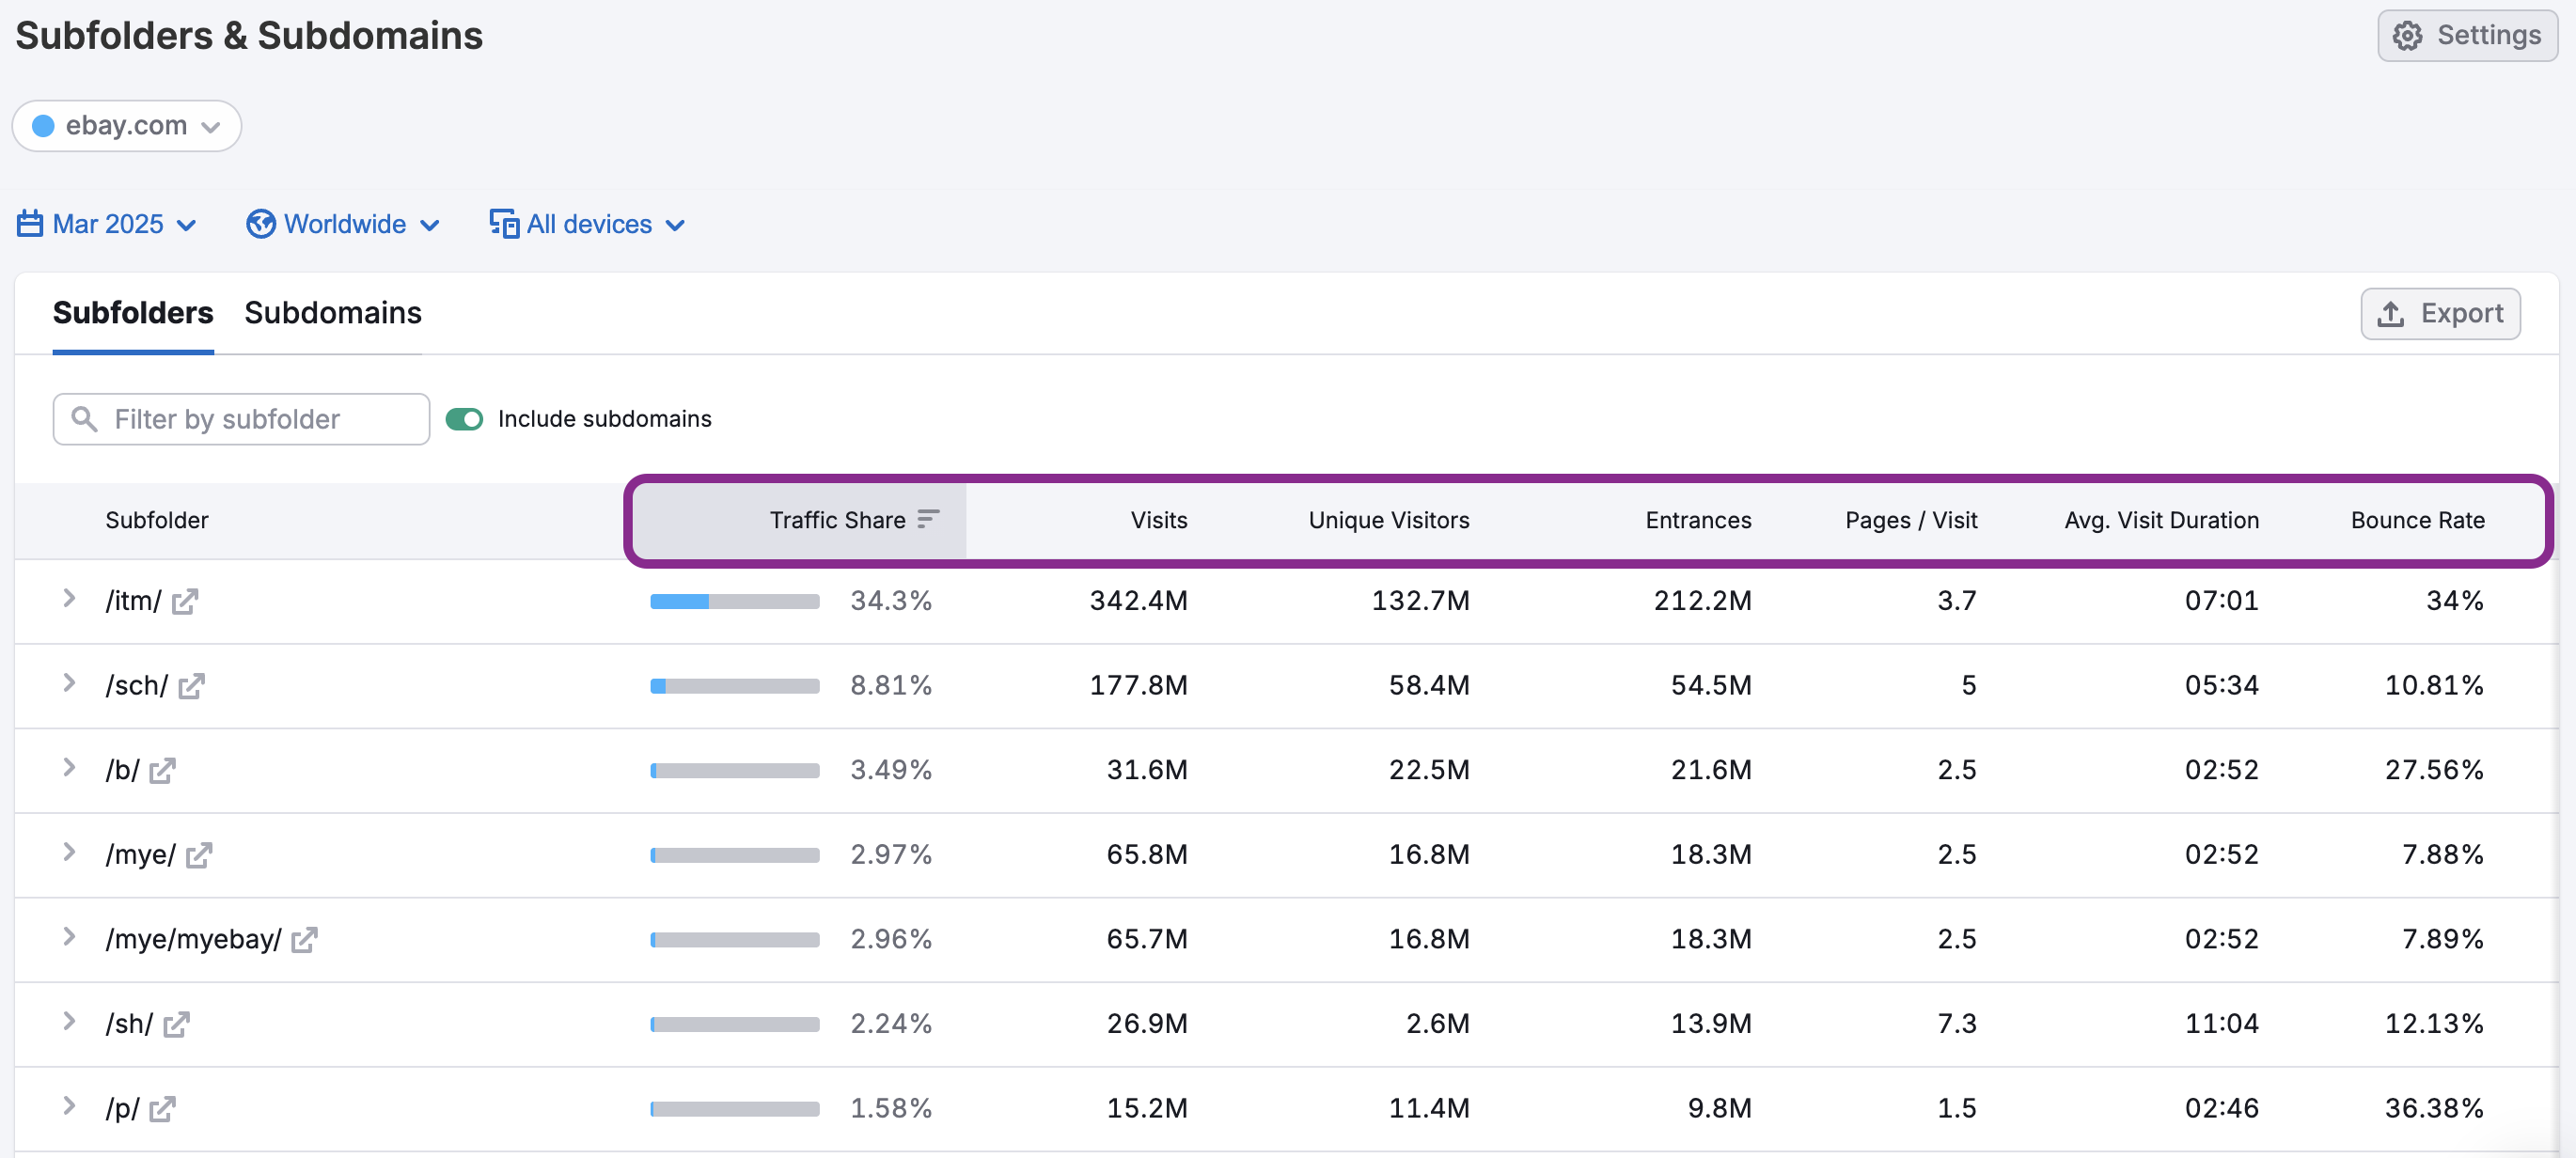Select the Subfolders tab
The width and height of the screenshot is (2576, 1158).
[x=133, y=313]
